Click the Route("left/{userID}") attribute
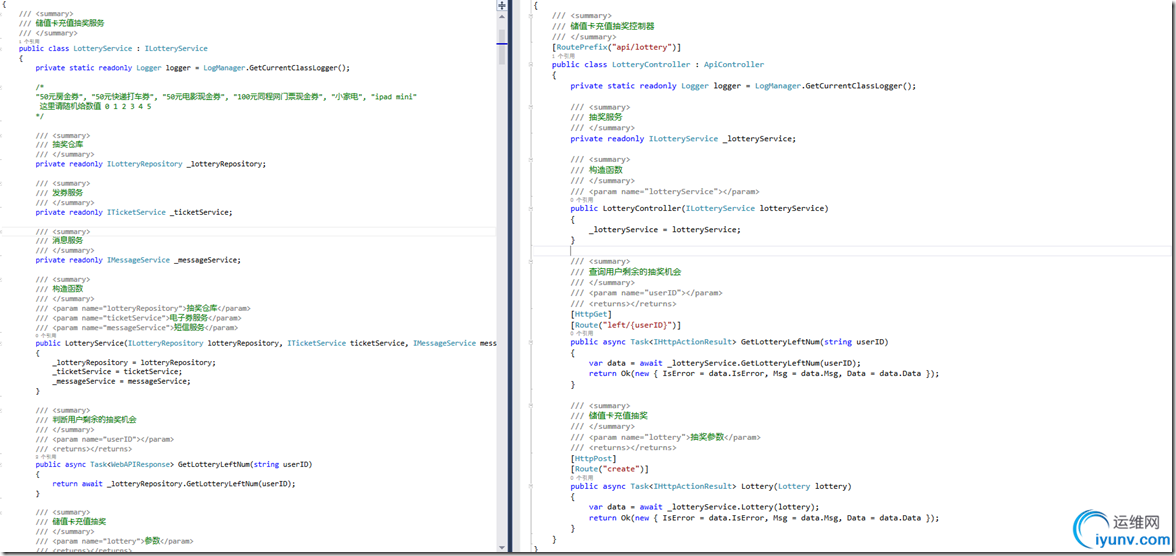This screenshot has height=556, width=1176. click(x=626, y=325)
